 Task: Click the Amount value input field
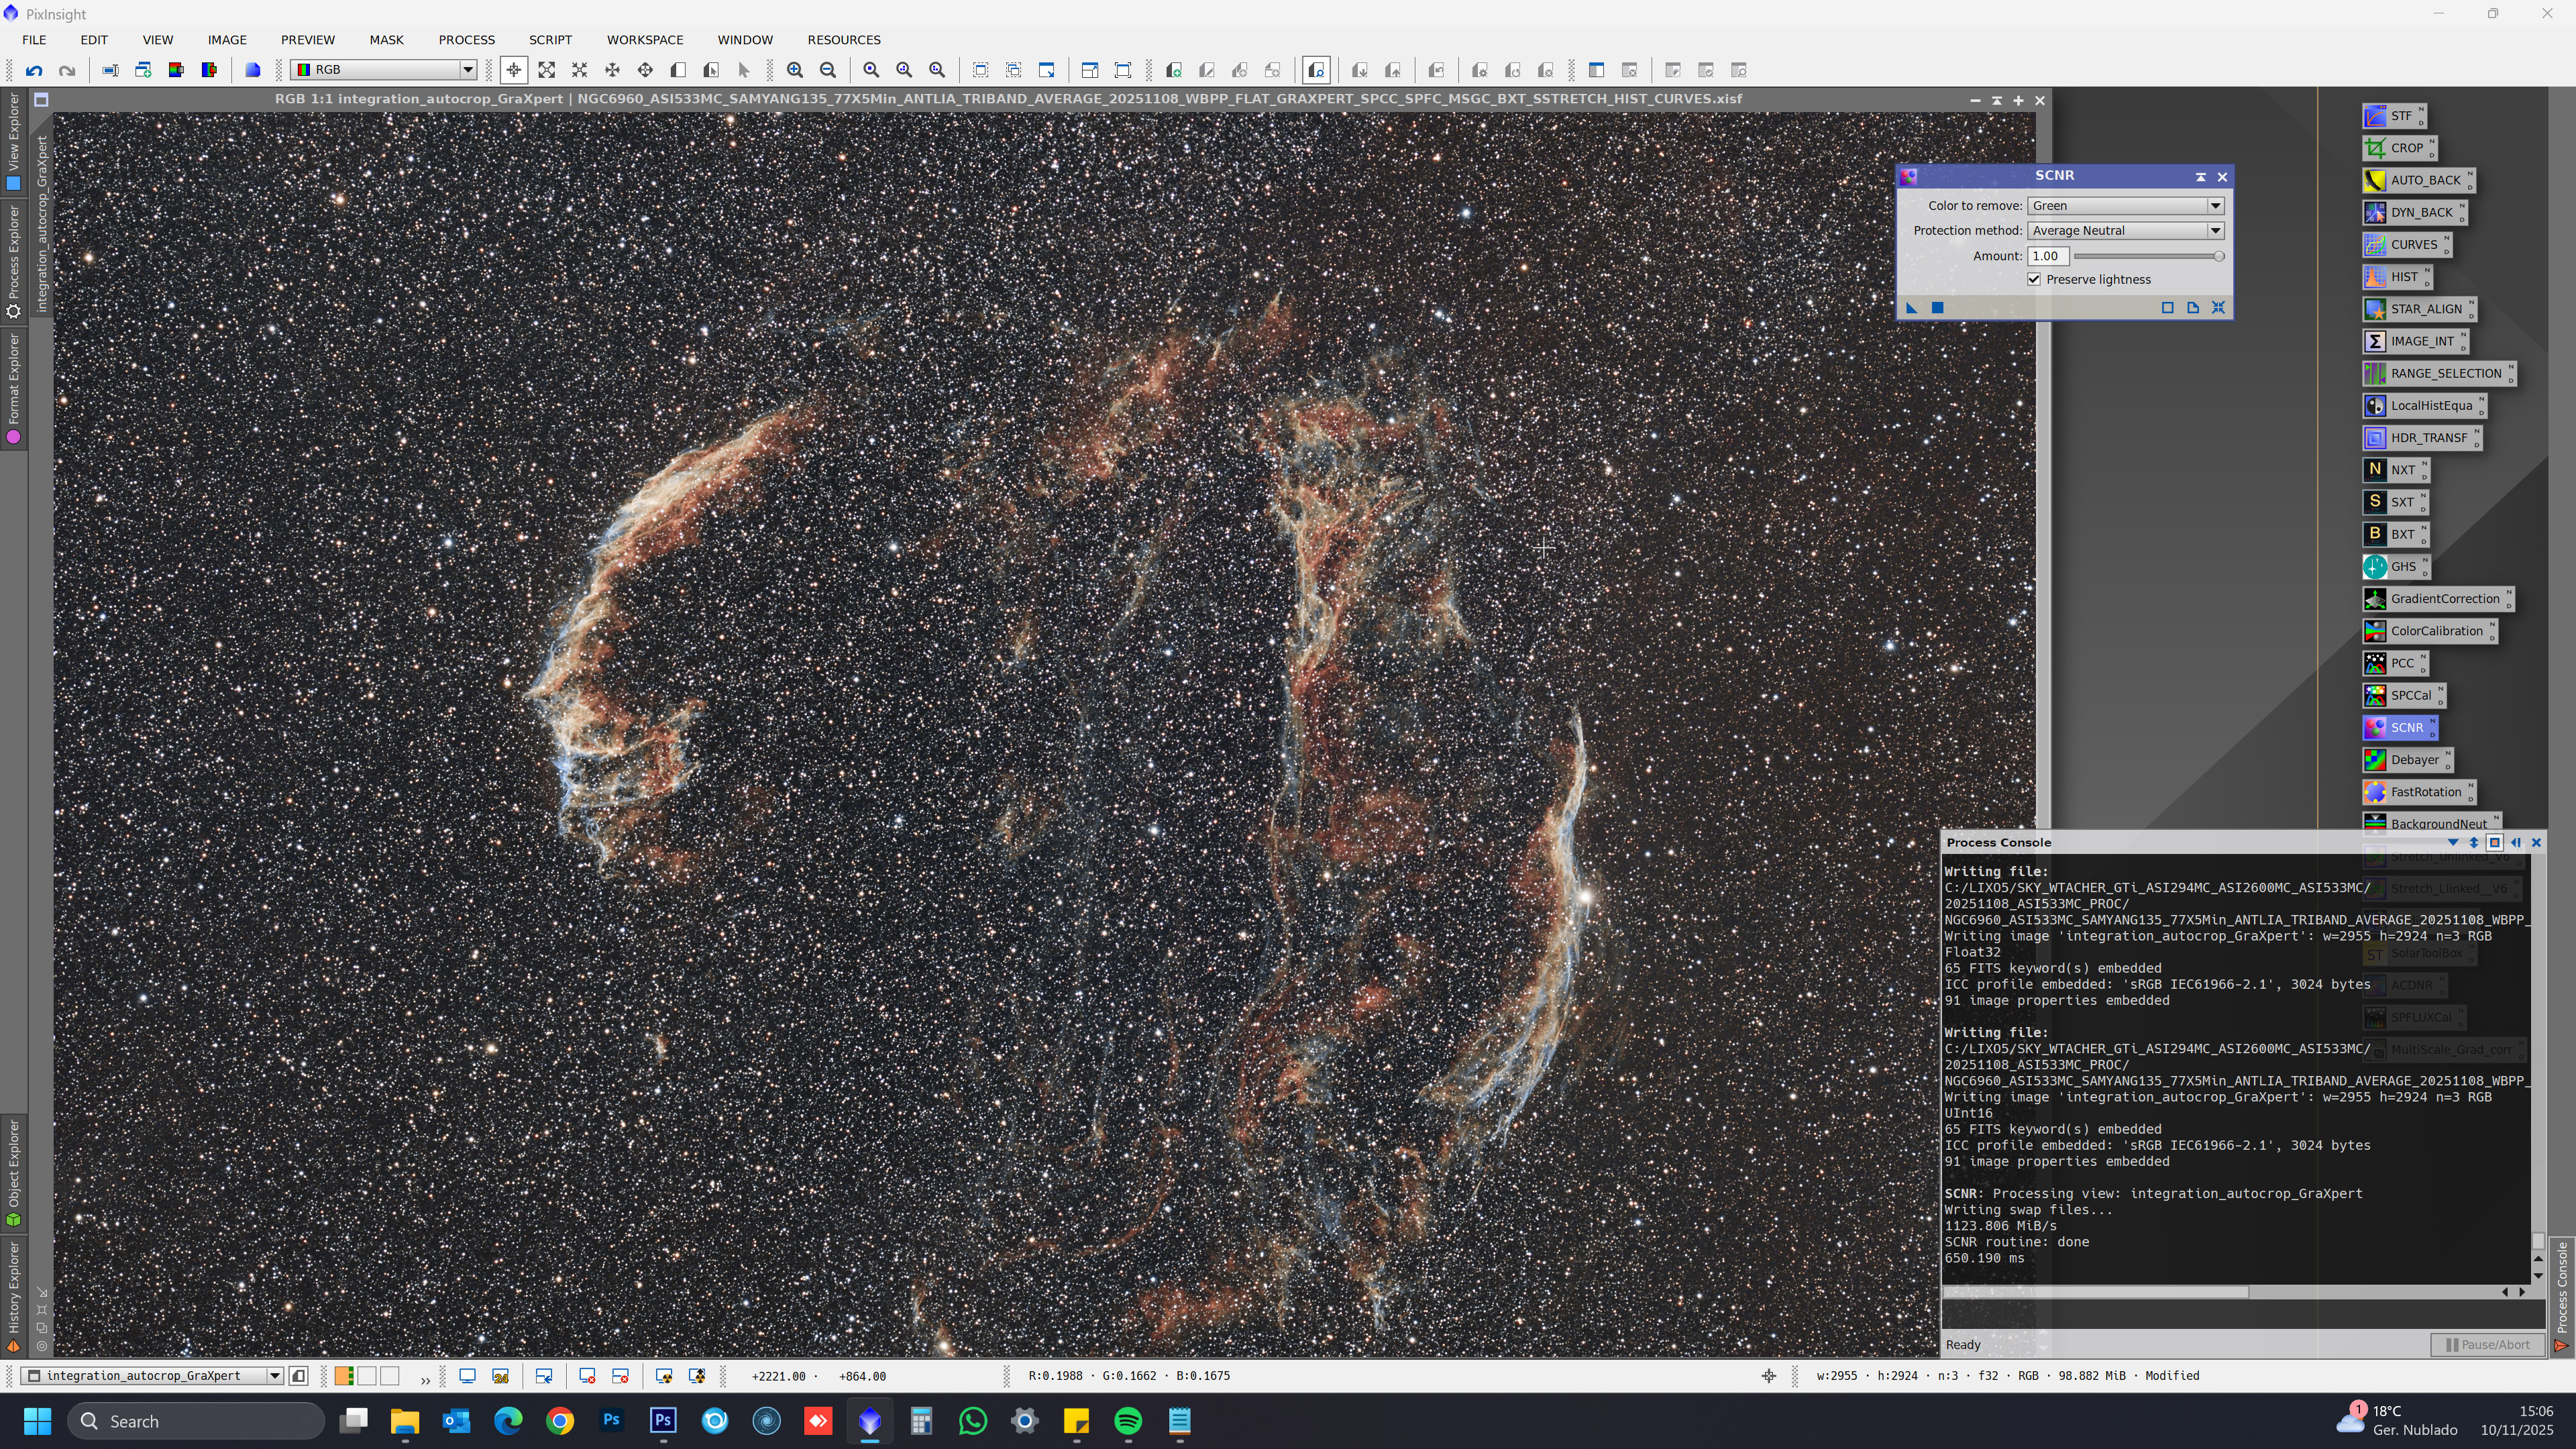(2047, 257)
